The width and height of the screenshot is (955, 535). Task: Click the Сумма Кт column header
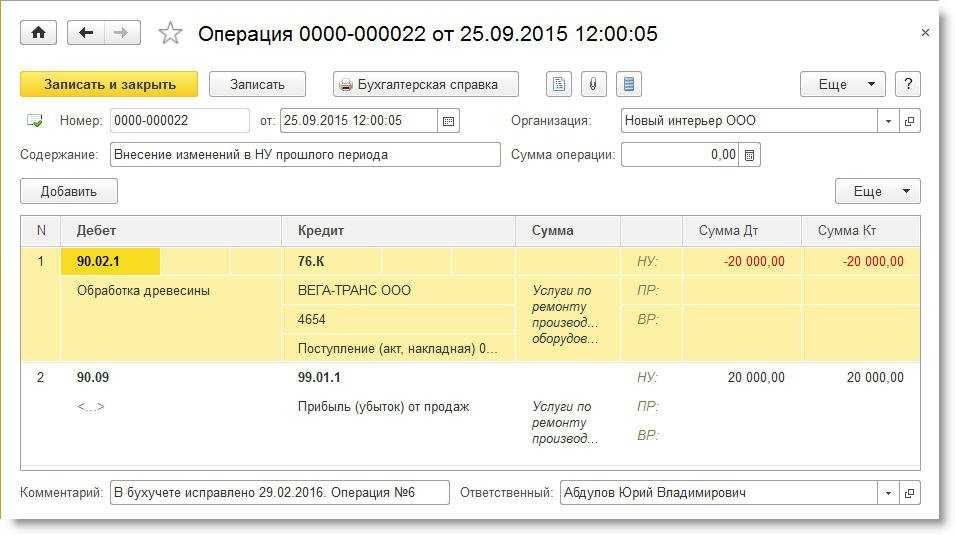click(861, 230)
